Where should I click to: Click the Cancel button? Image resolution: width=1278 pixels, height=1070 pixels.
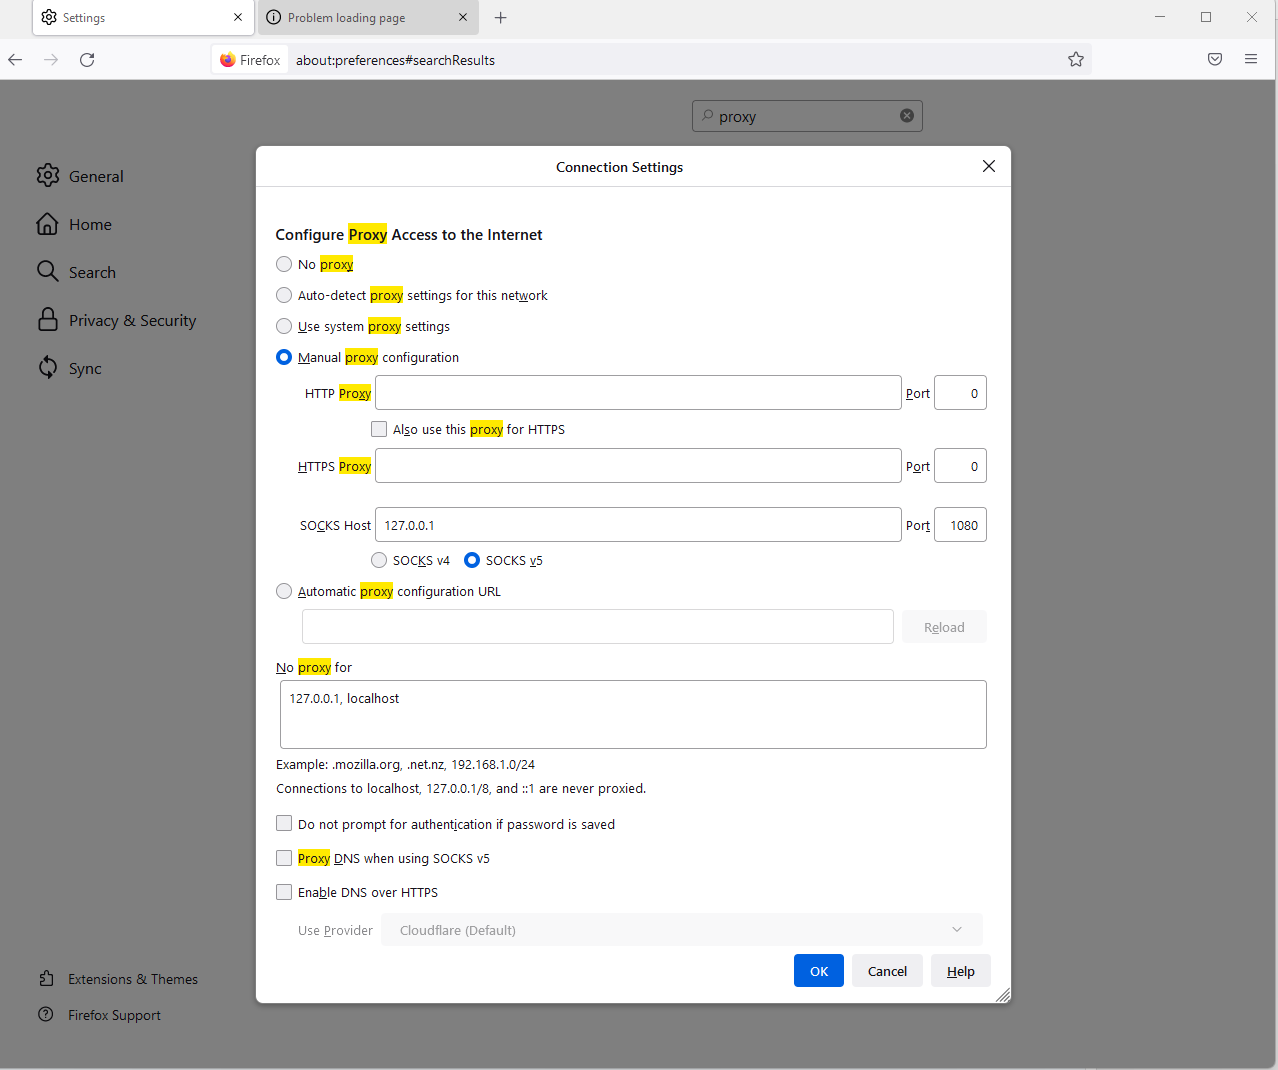coord(887,971)
